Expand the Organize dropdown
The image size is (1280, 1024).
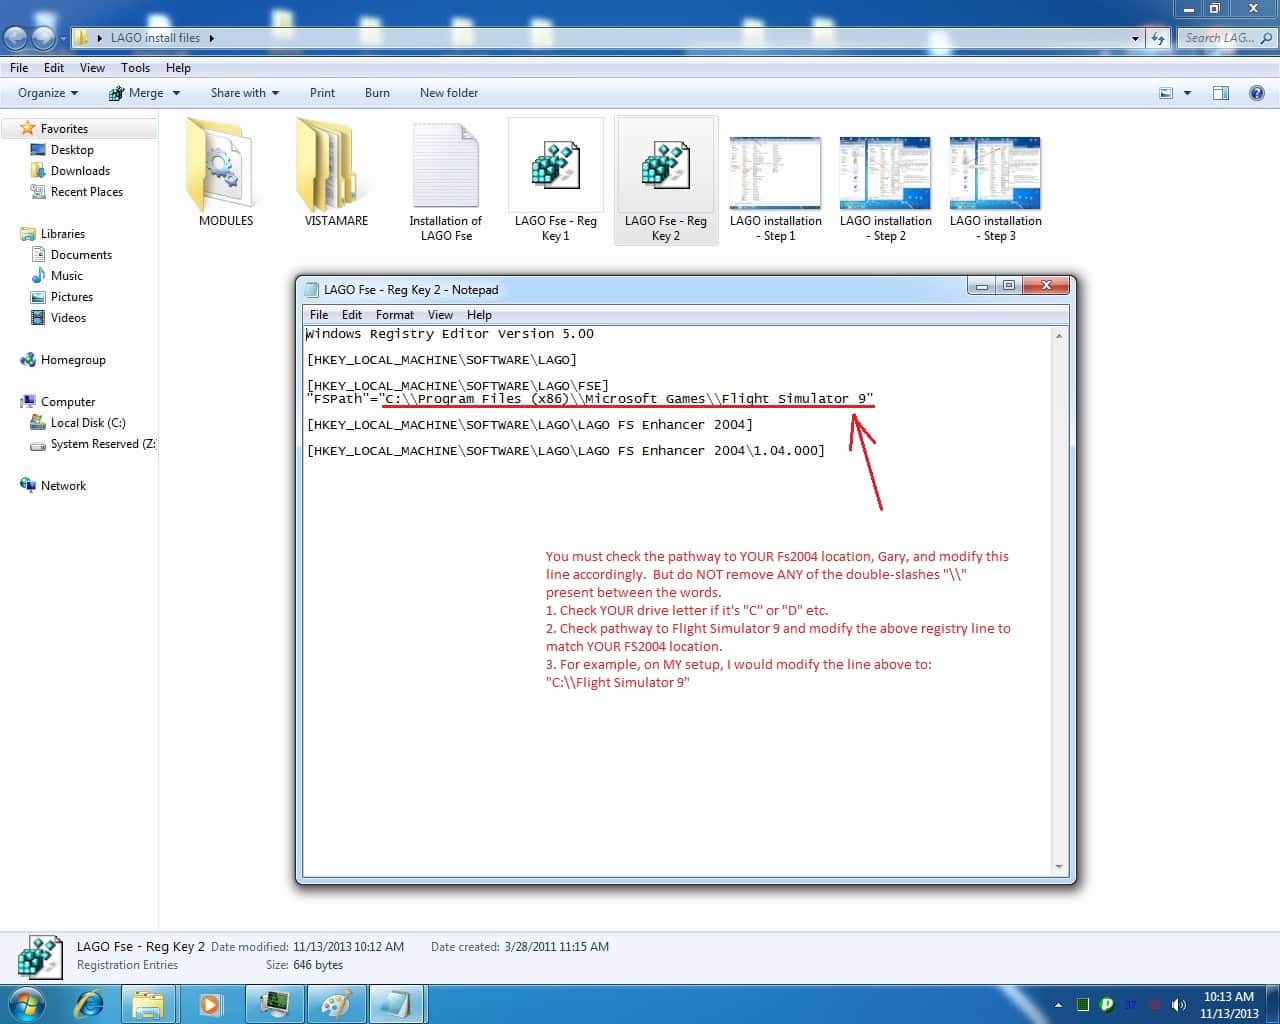pyautogui.click(x=47, y=93)
